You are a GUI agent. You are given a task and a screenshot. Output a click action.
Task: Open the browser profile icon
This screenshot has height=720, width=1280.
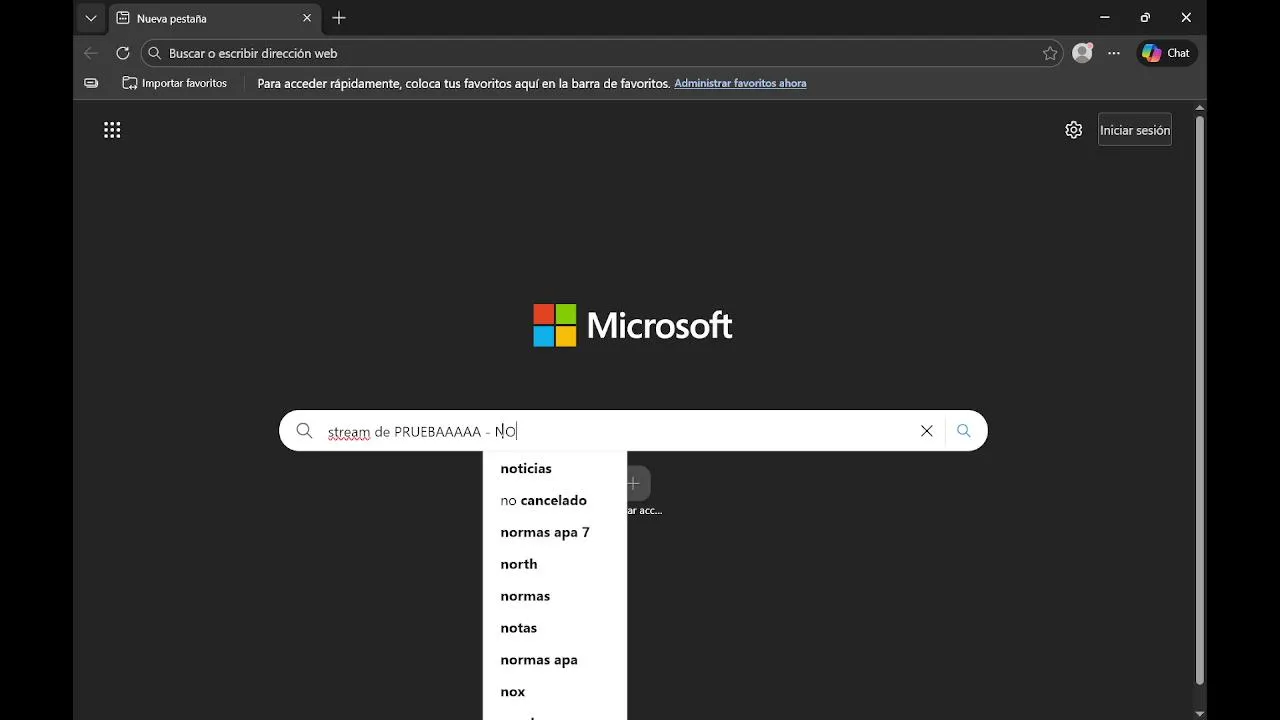pyautogui.click(x=1082, y=53)
